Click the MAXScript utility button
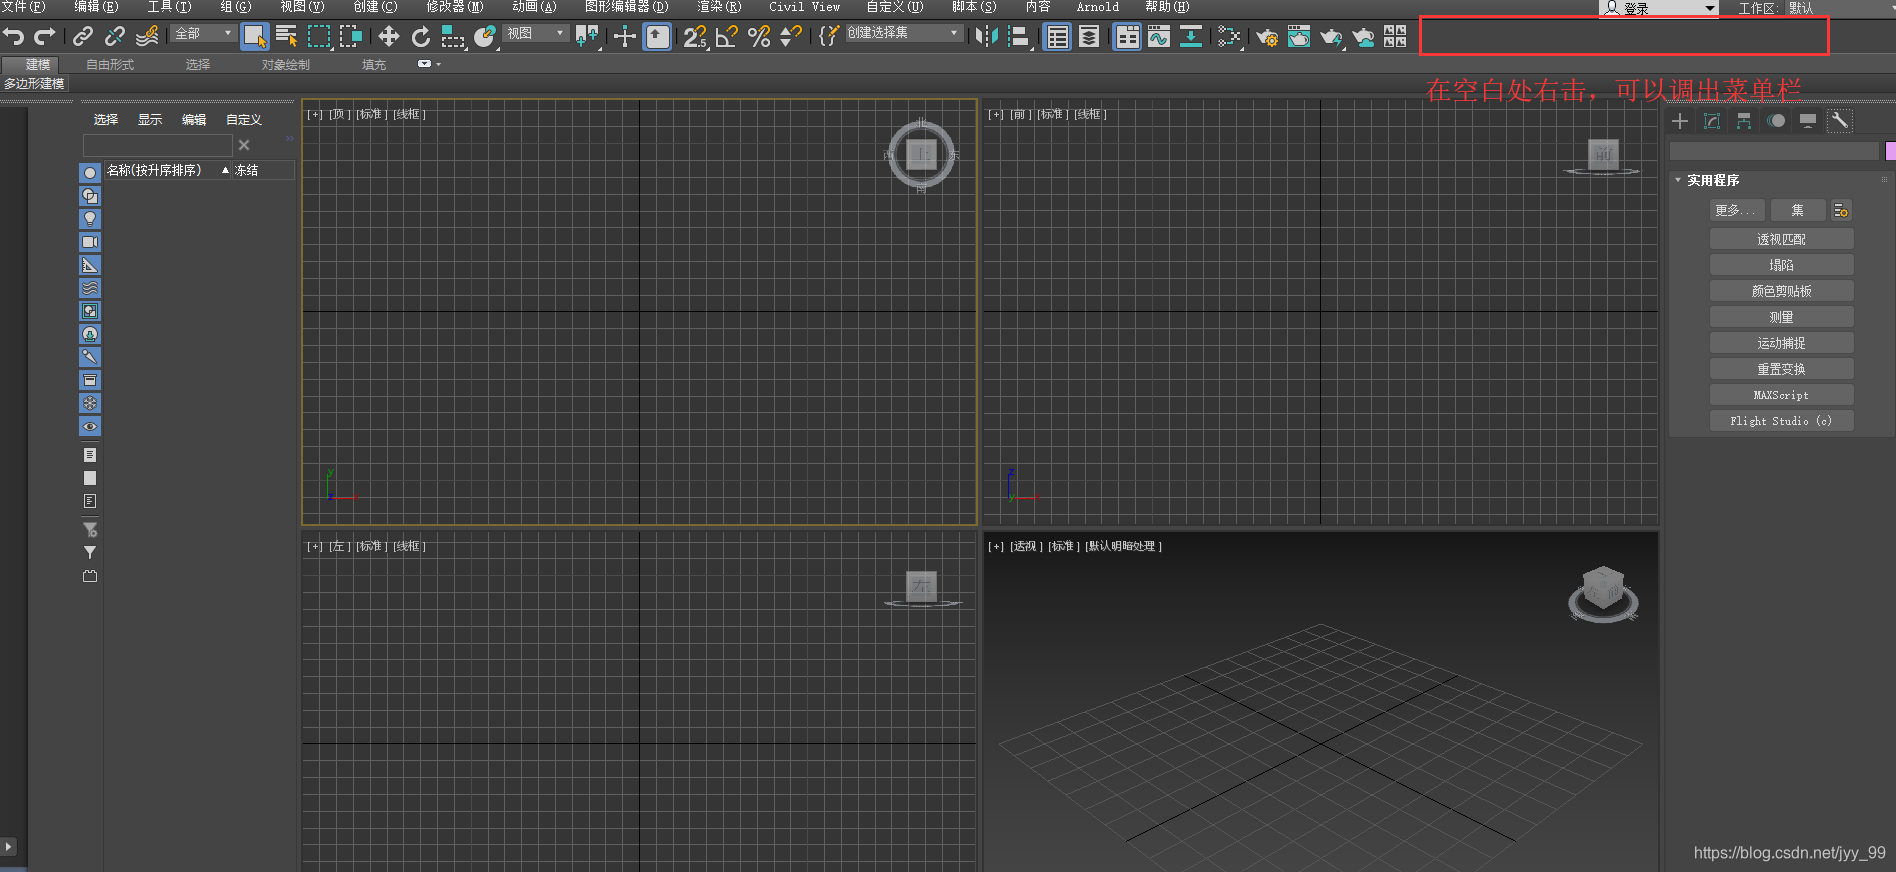1896x872 pixels. point(1781,395)
